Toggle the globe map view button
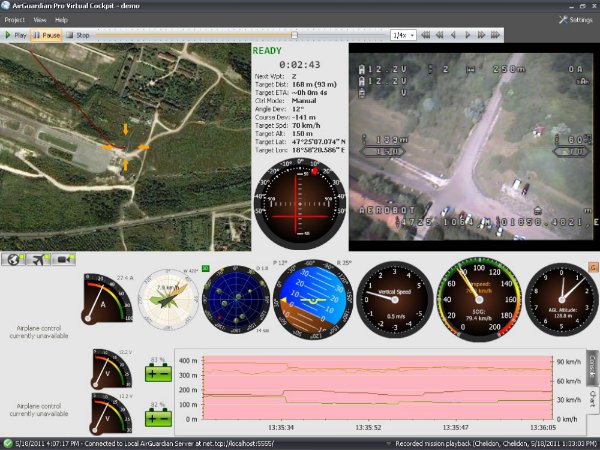 (14, 259)
